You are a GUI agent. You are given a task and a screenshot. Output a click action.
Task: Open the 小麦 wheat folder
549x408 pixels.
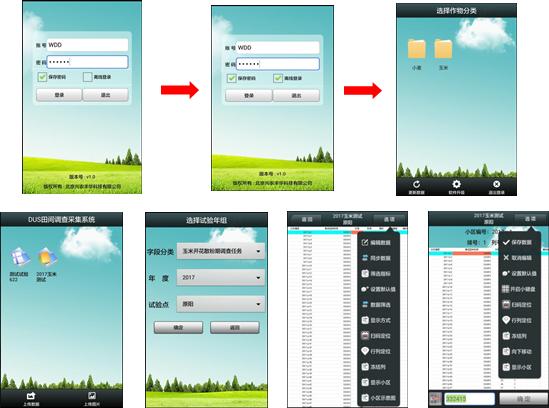coord(417,49)
